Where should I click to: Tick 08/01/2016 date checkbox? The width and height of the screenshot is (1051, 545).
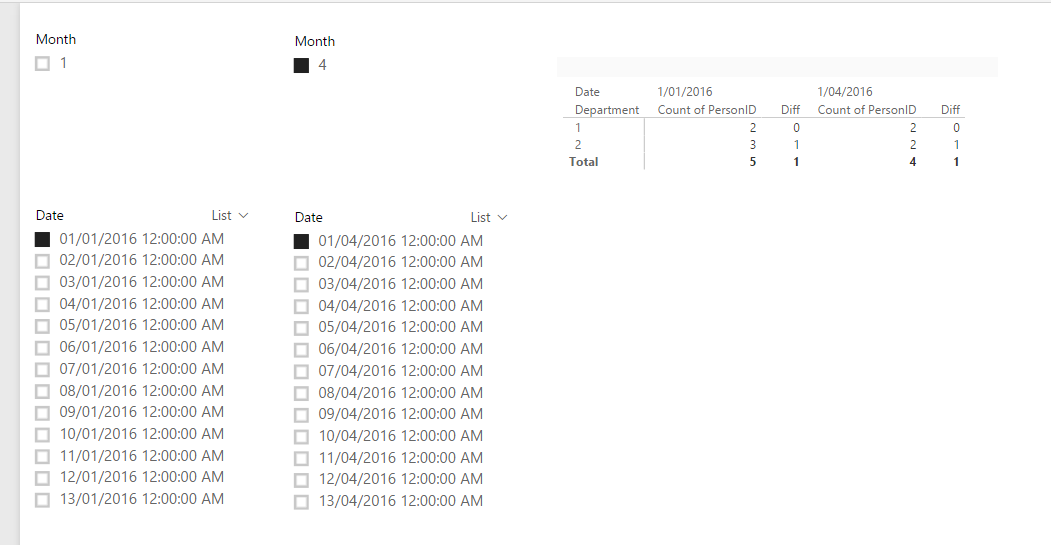click(x=42, y=391)
